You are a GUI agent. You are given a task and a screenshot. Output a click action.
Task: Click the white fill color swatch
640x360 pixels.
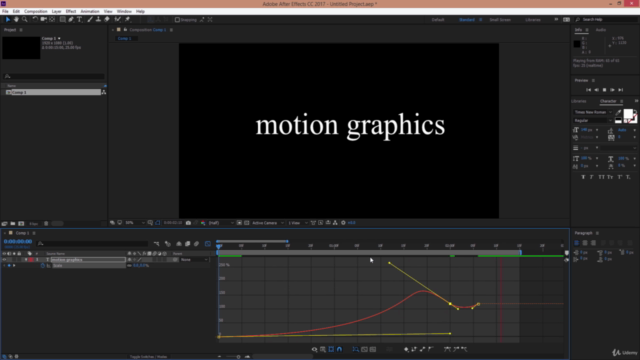click(628, 113)
